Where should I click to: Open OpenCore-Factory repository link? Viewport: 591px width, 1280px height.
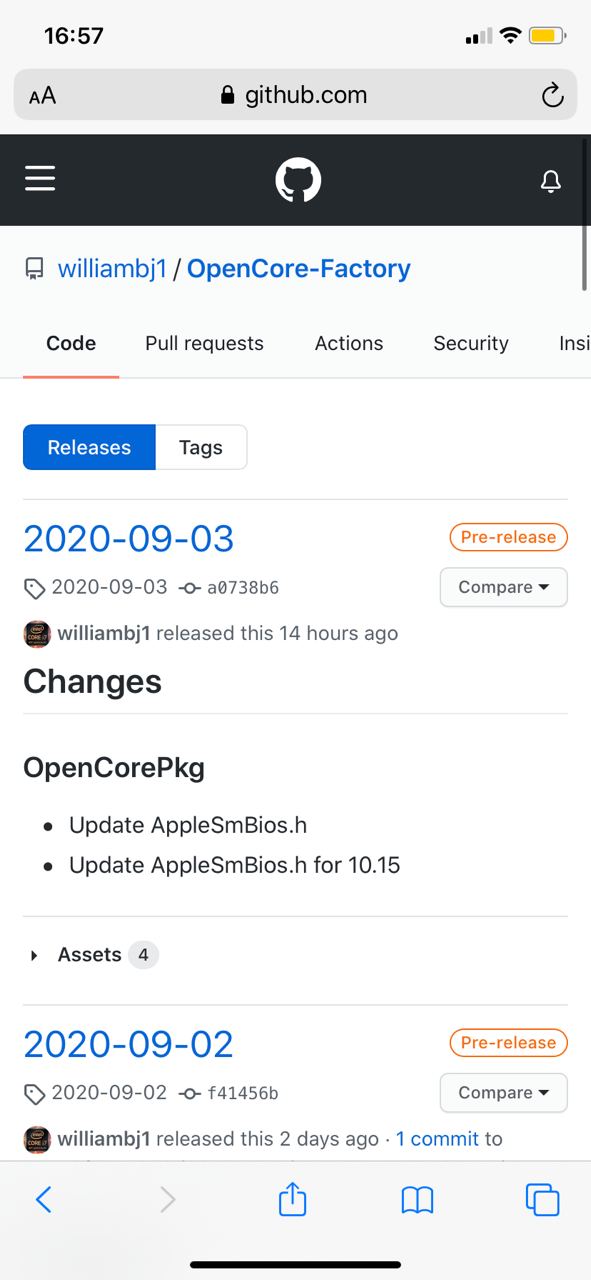pos(299,269)
